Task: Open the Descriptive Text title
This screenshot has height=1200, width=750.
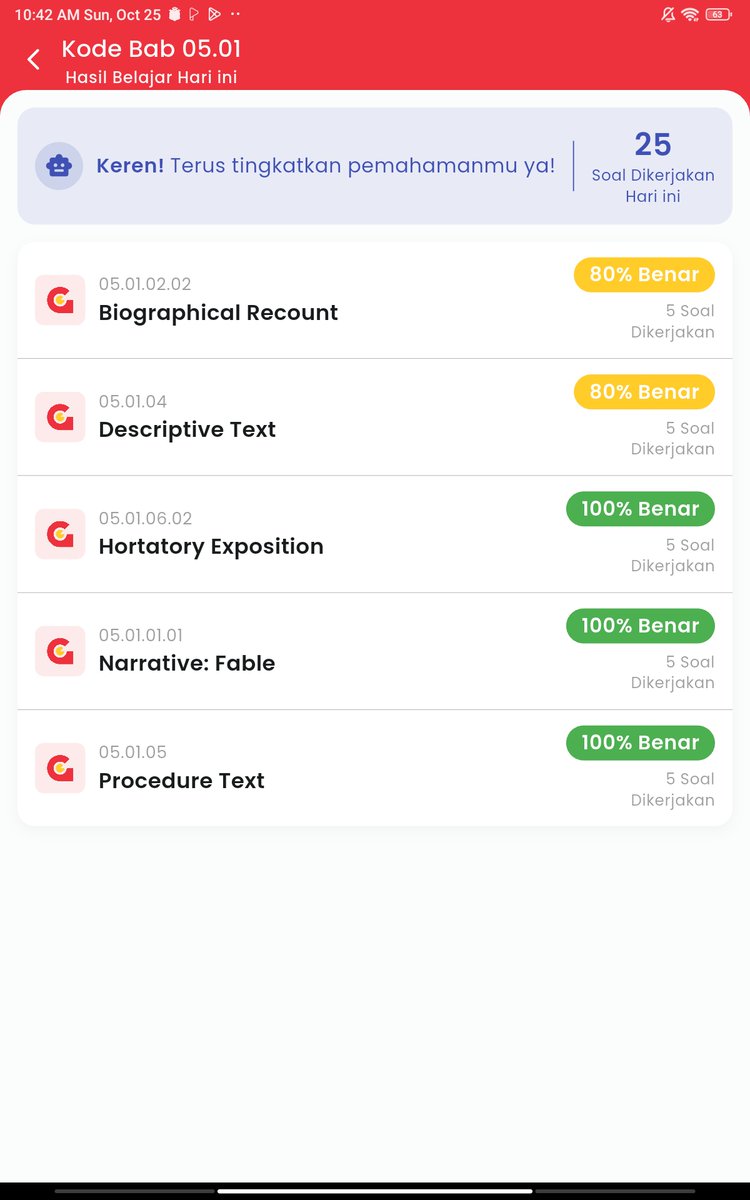Action: 187,430
